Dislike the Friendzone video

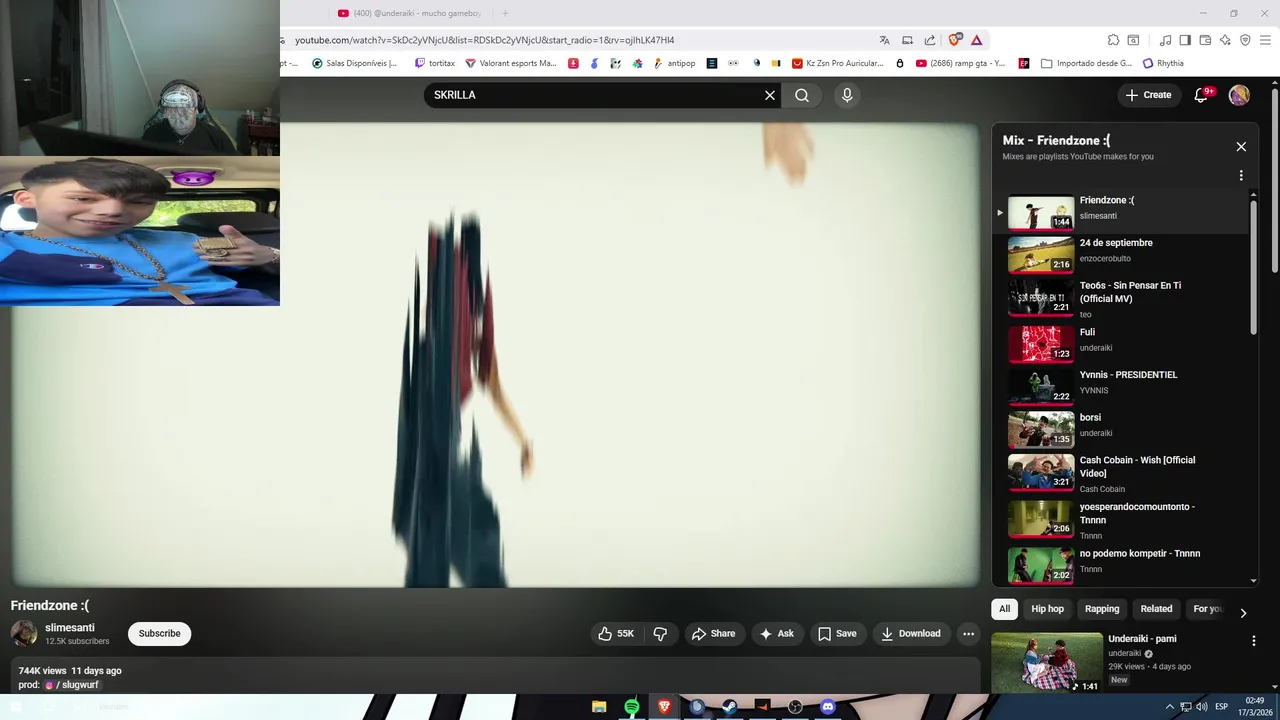pyautogui.click(x=660, y=634)
